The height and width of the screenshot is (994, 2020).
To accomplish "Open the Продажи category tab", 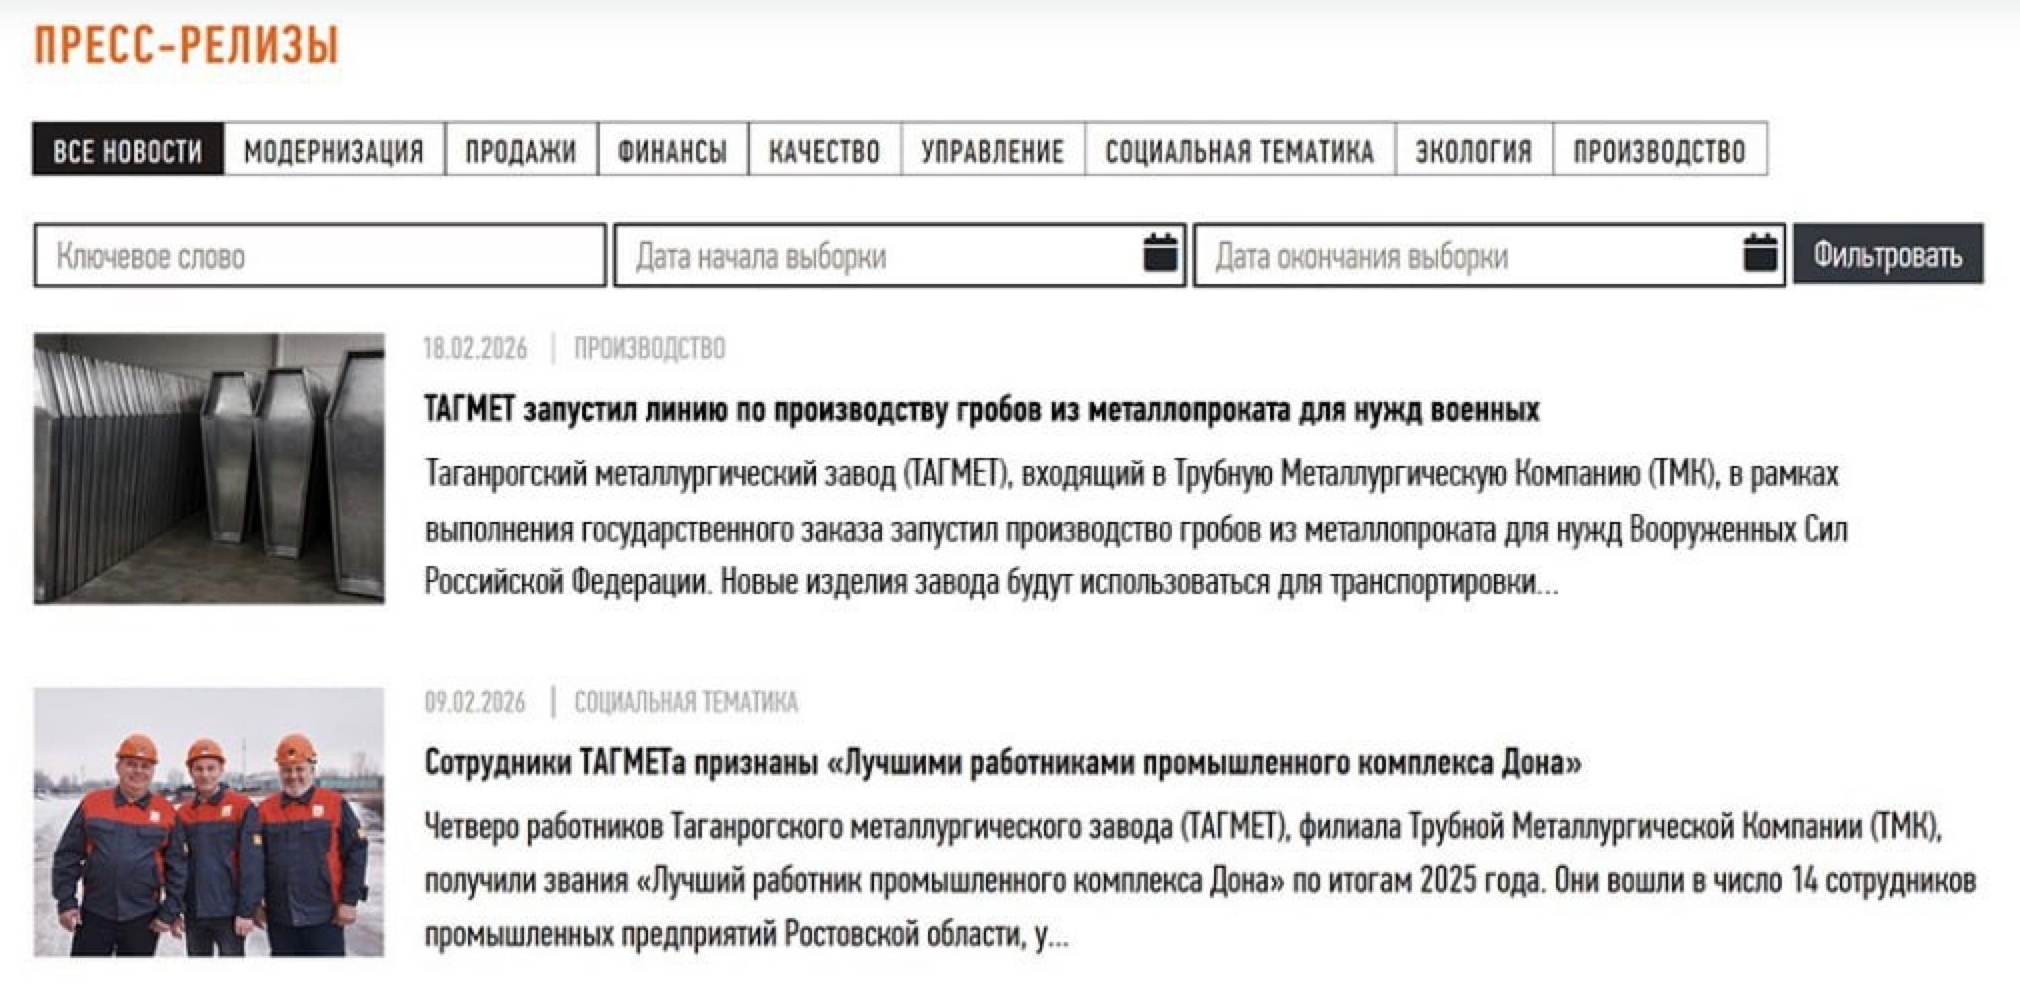I will coord(521,150).
